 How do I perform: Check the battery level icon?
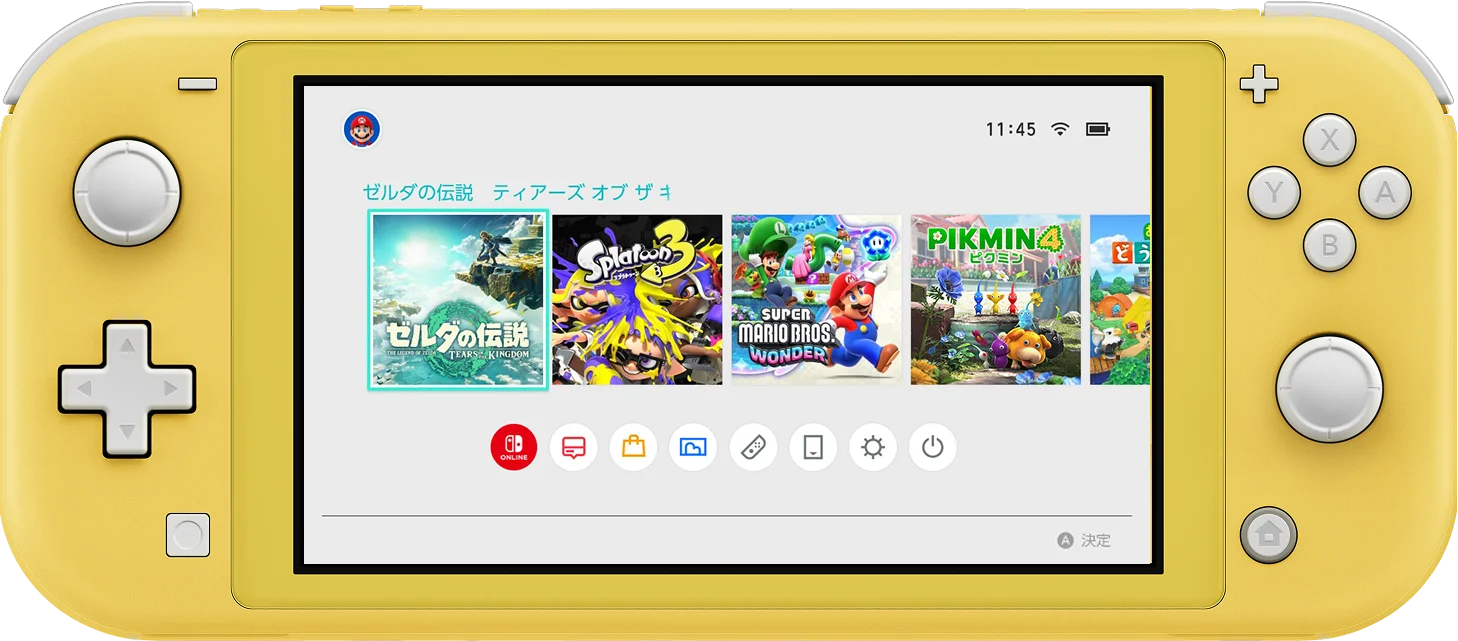[x=1098, y=129]
